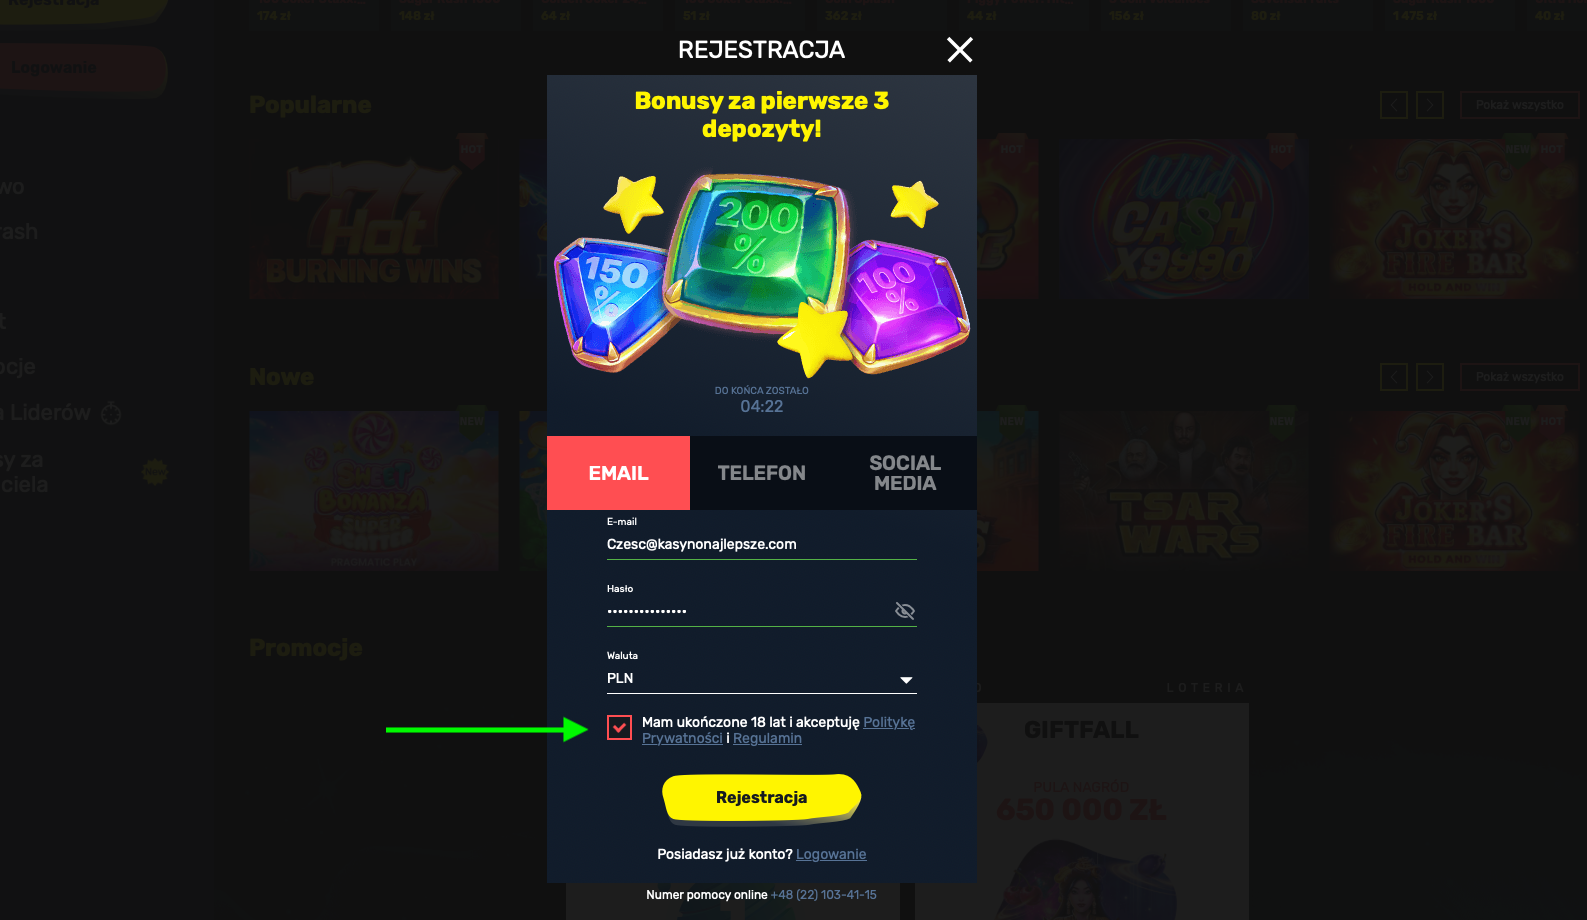The height and width of the screenshot is (920, 1587).
Task: Tick the 18 years age acceptance checkbox
Action: point(619,728)
